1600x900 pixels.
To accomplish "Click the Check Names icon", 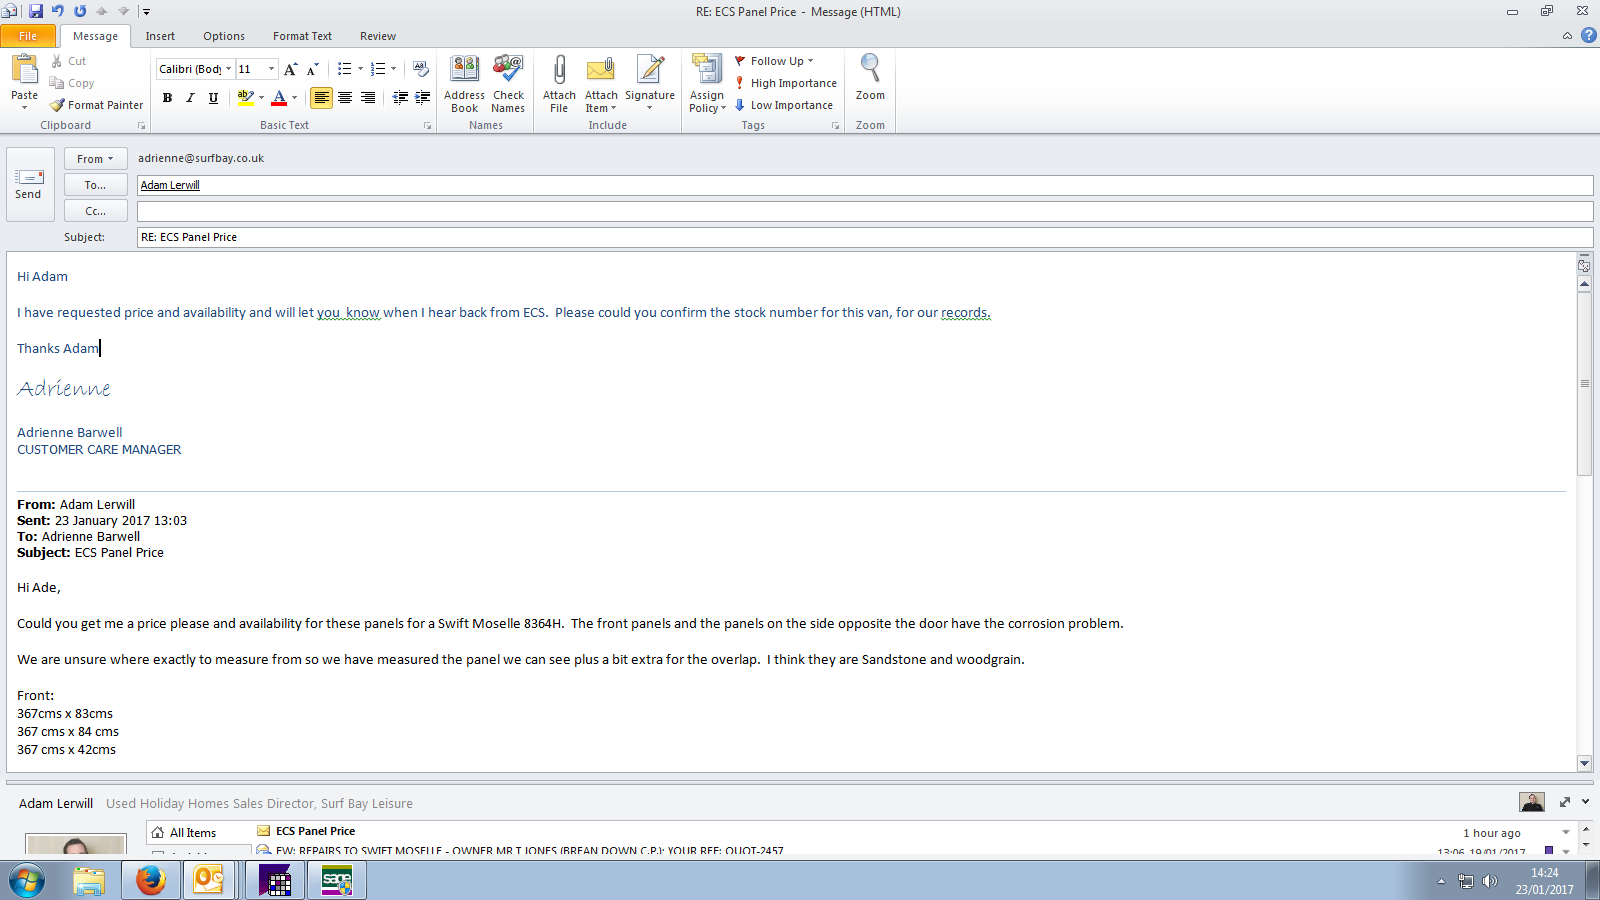I will coord(508,70).
